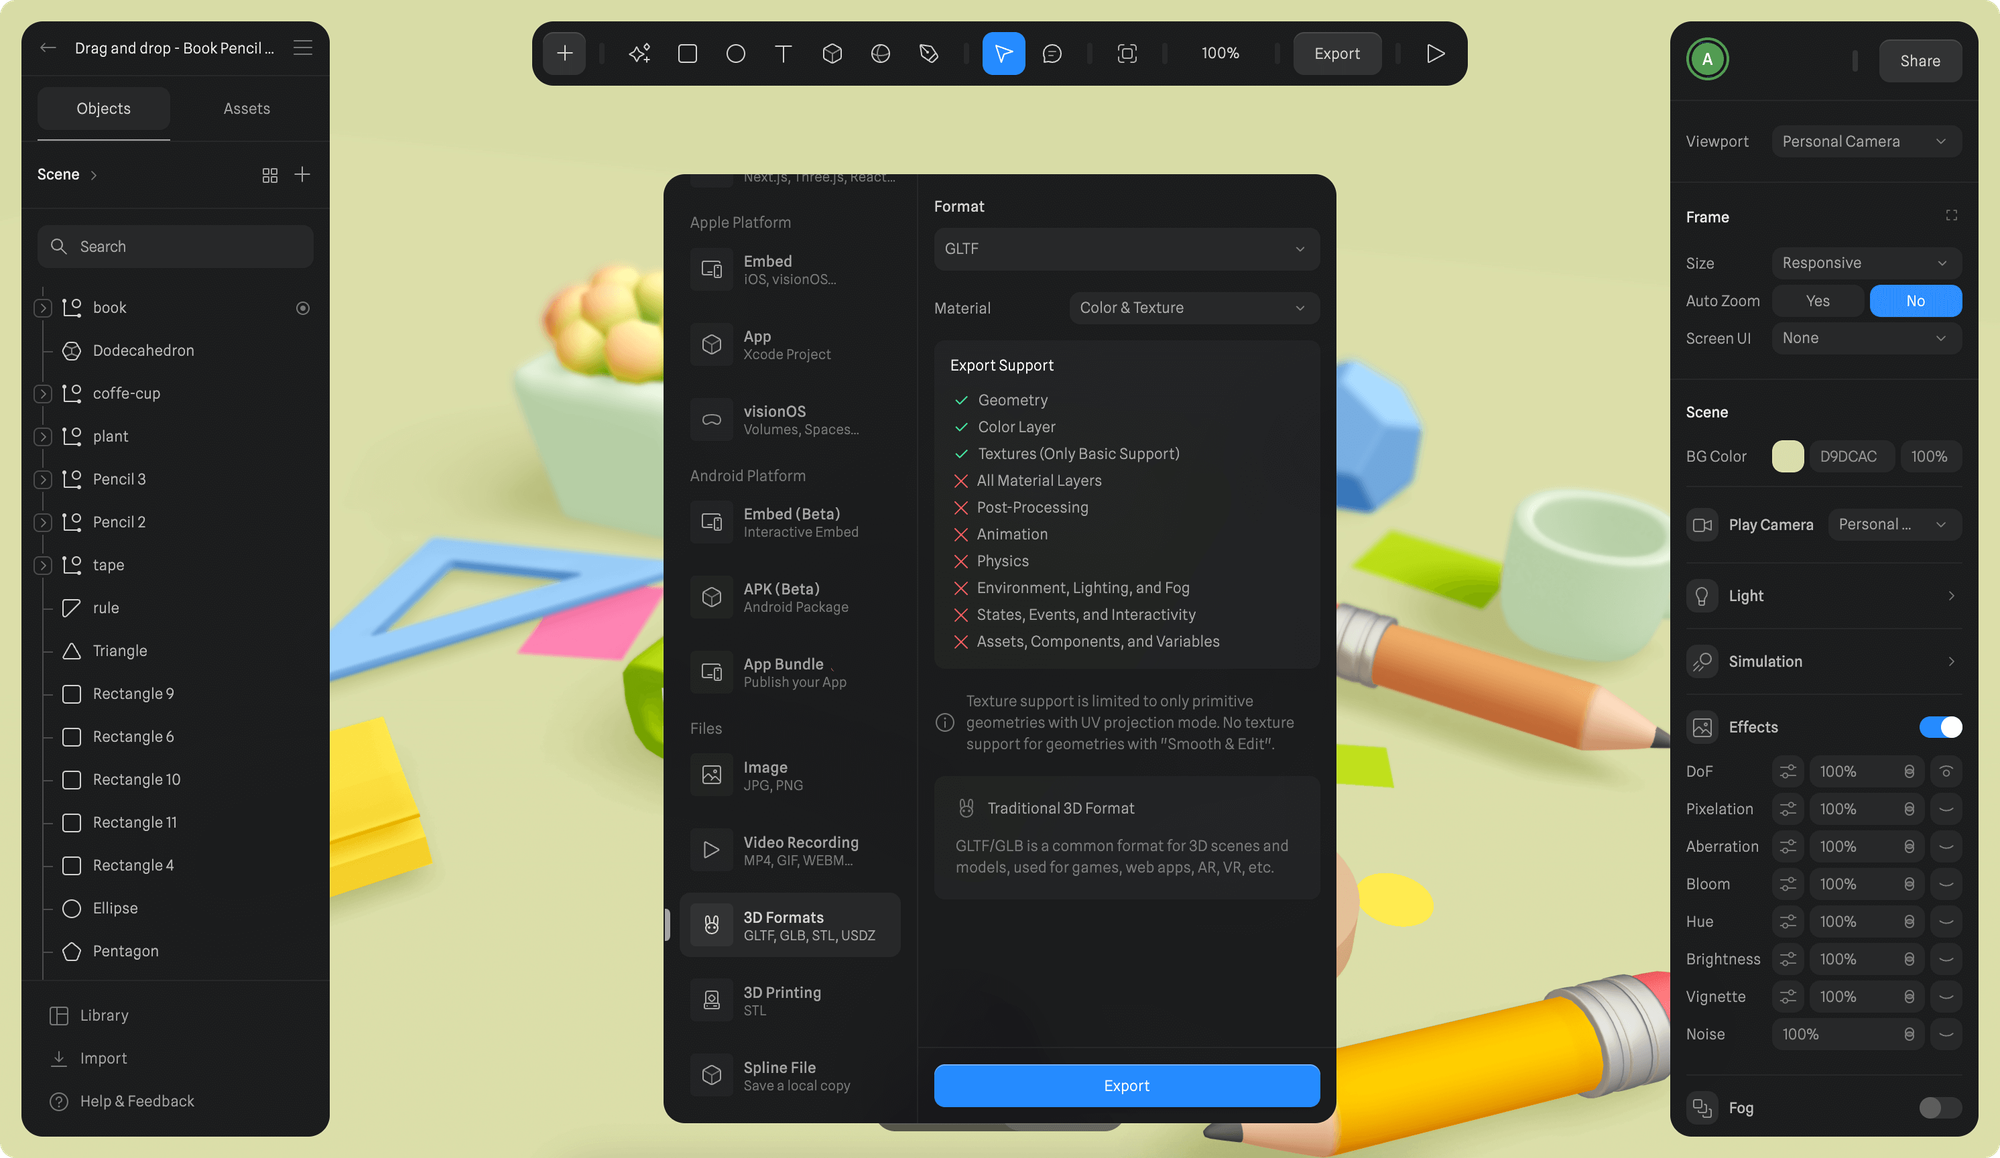Open the Material Color & Texture dropdown

pyautogui.click(x=1193, y=308)
